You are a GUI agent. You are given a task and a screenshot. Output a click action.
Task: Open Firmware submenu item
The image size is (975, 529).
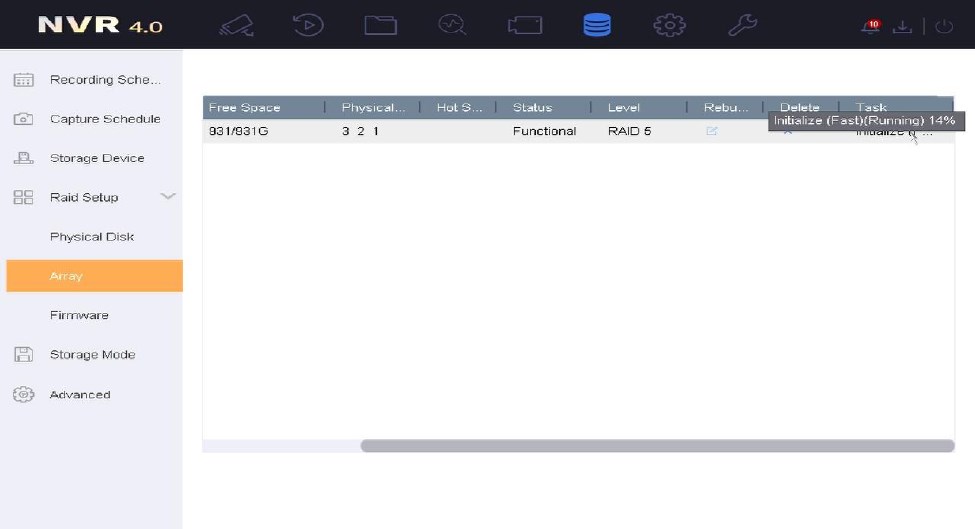tap(79, 315)
